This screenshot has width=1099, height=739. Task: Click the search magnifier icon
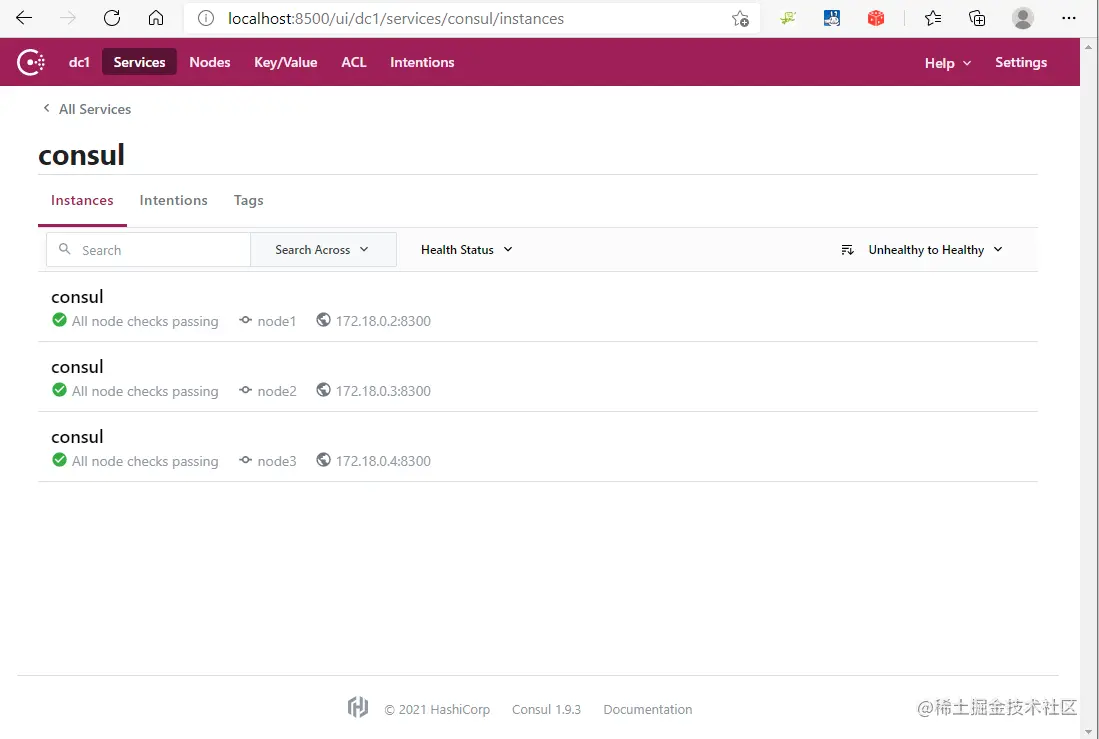[x=64, y=249]
